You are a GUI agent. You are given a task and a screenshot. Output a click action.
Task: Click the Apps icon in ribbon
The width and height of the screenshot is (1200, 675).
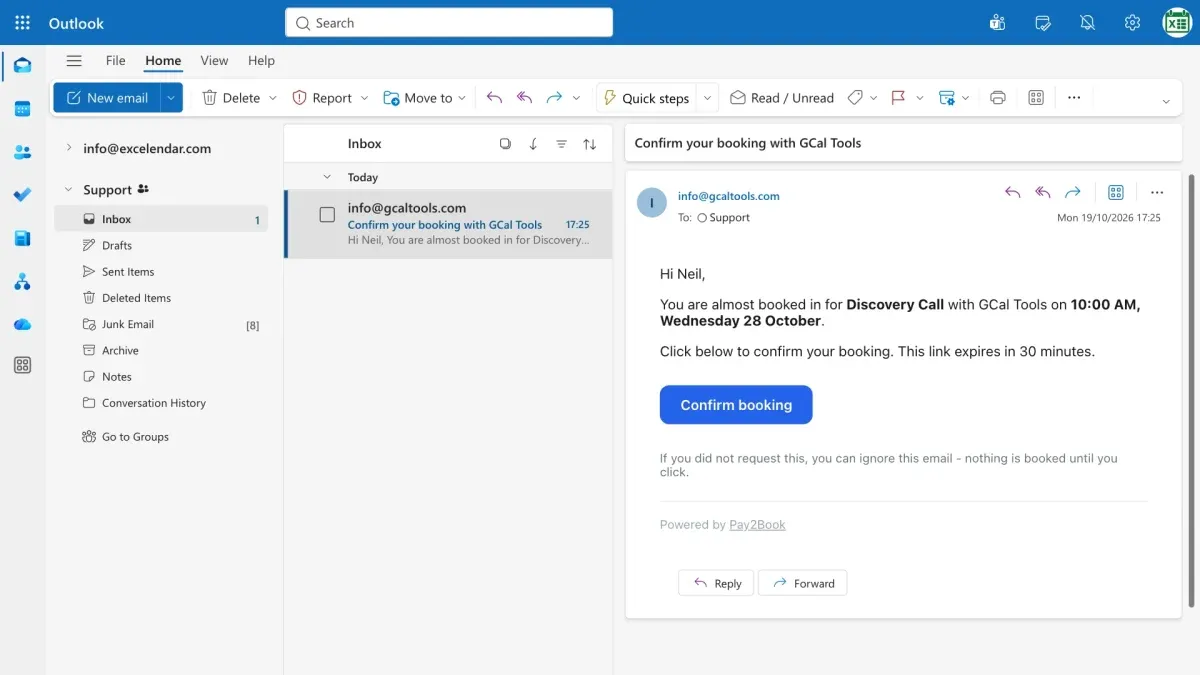[x=1036, y=98]
